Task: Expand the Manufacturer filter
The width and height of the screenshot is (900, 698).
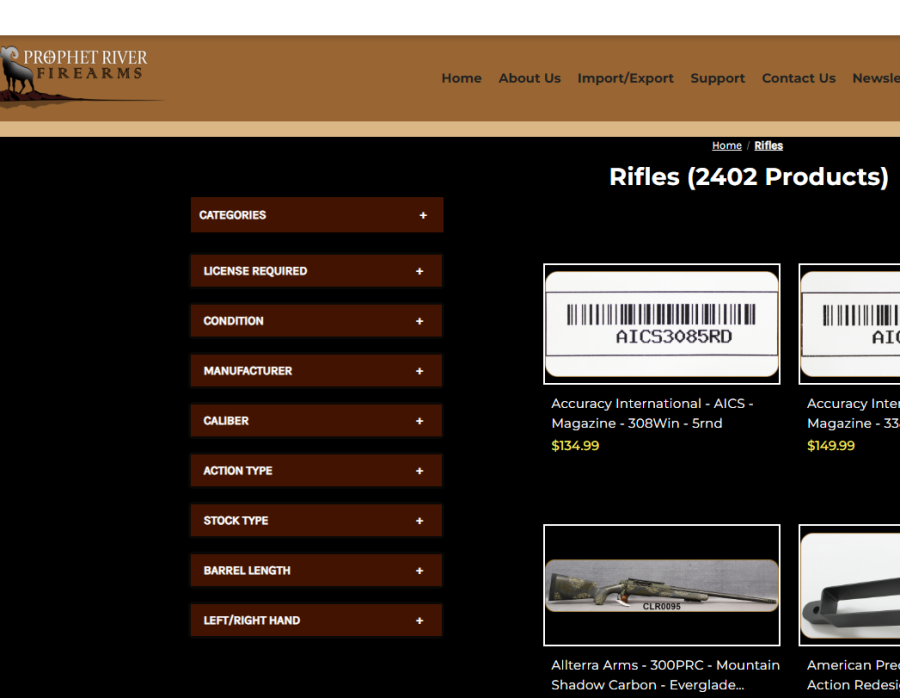Action: tap(316, 371)
